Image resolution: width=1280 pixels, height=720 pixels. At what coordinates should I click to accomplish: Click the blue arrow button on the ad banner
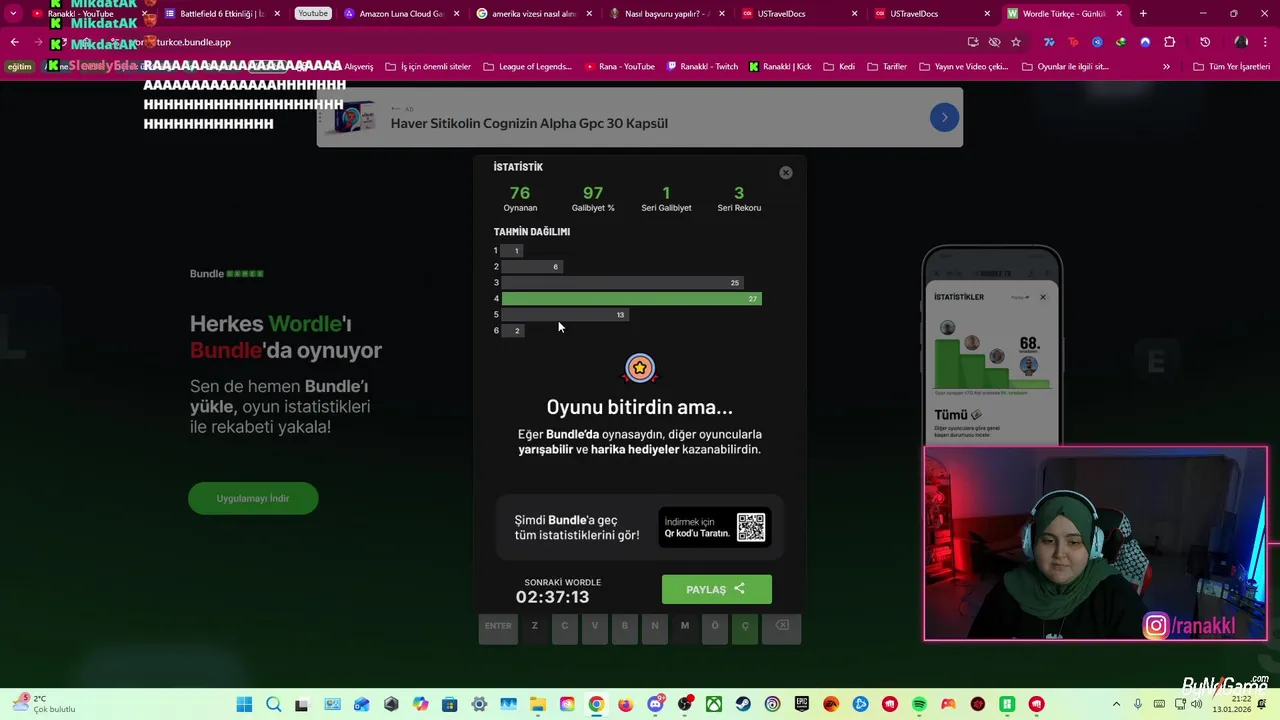pyautogui.click(x=944, y=117)
